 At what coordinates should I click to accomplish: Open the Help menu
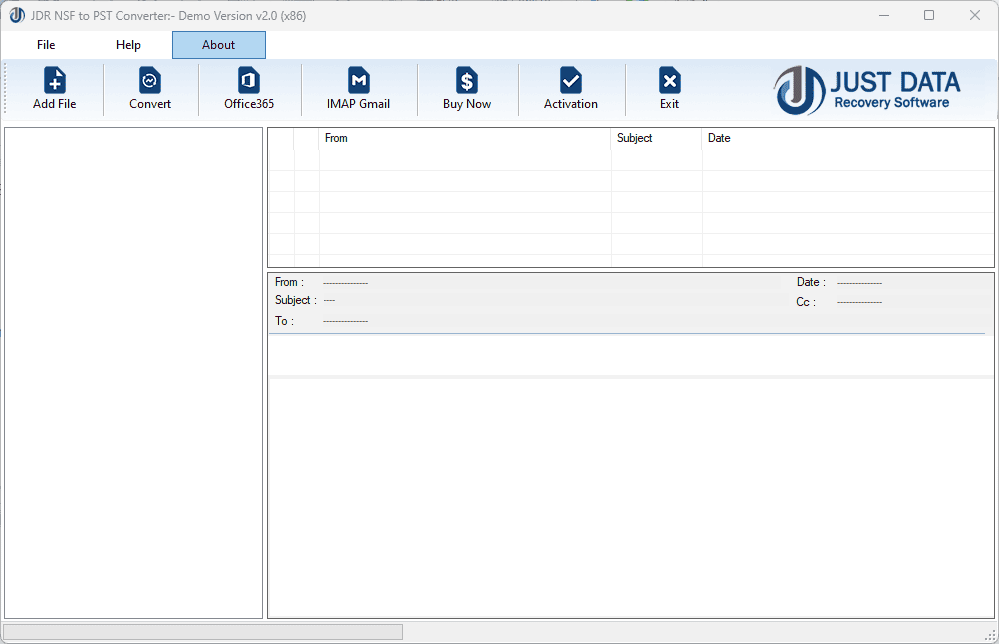(x=128, y=44)
